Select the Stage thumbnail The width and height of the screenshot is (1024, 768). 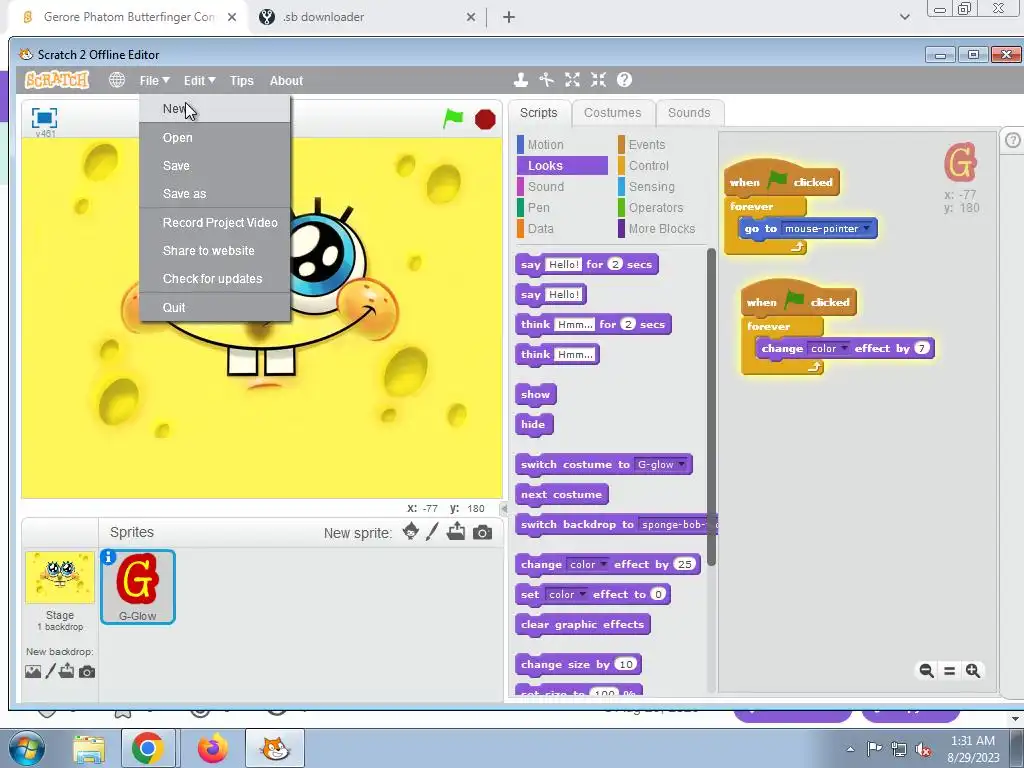point(60,577)
